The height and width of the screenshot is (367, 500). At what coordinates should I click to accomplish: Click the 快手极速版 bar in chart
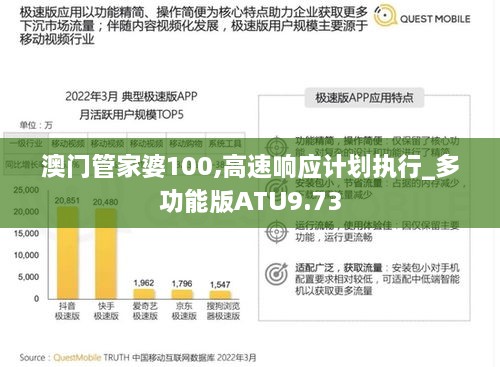106,253
